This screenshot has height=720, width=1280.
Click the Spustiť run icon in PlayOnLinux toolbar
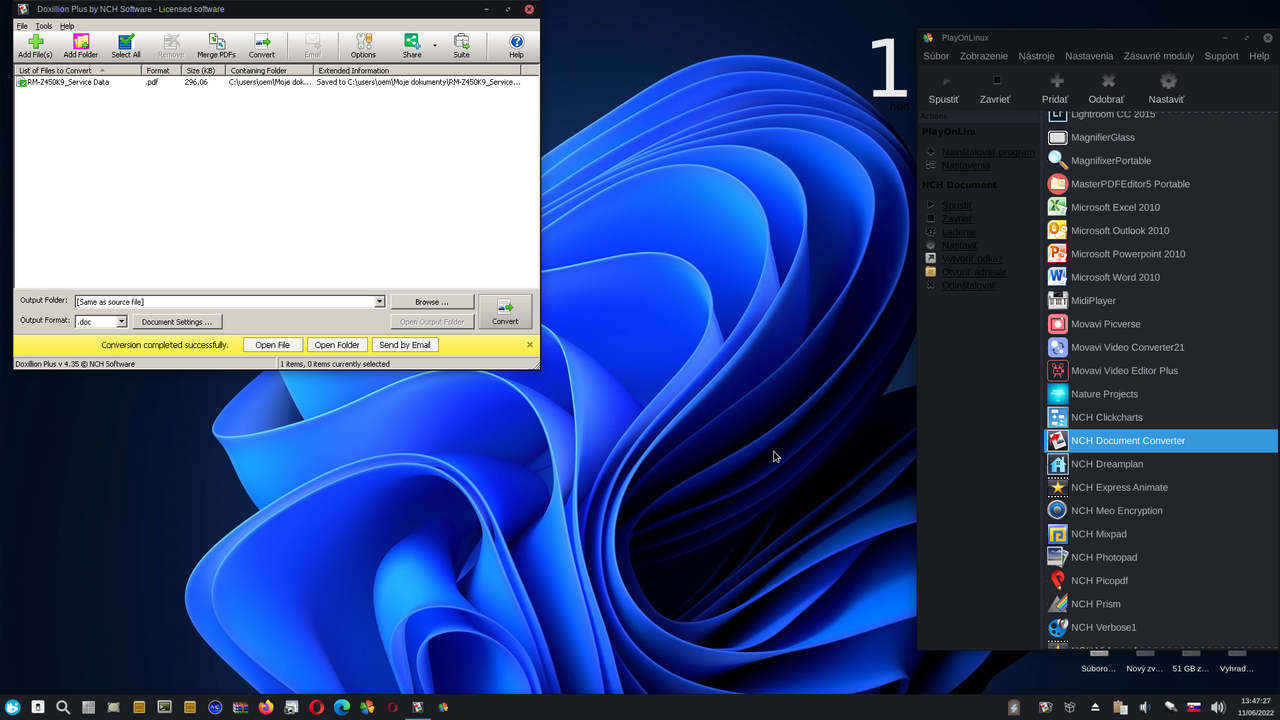[946, 81]
